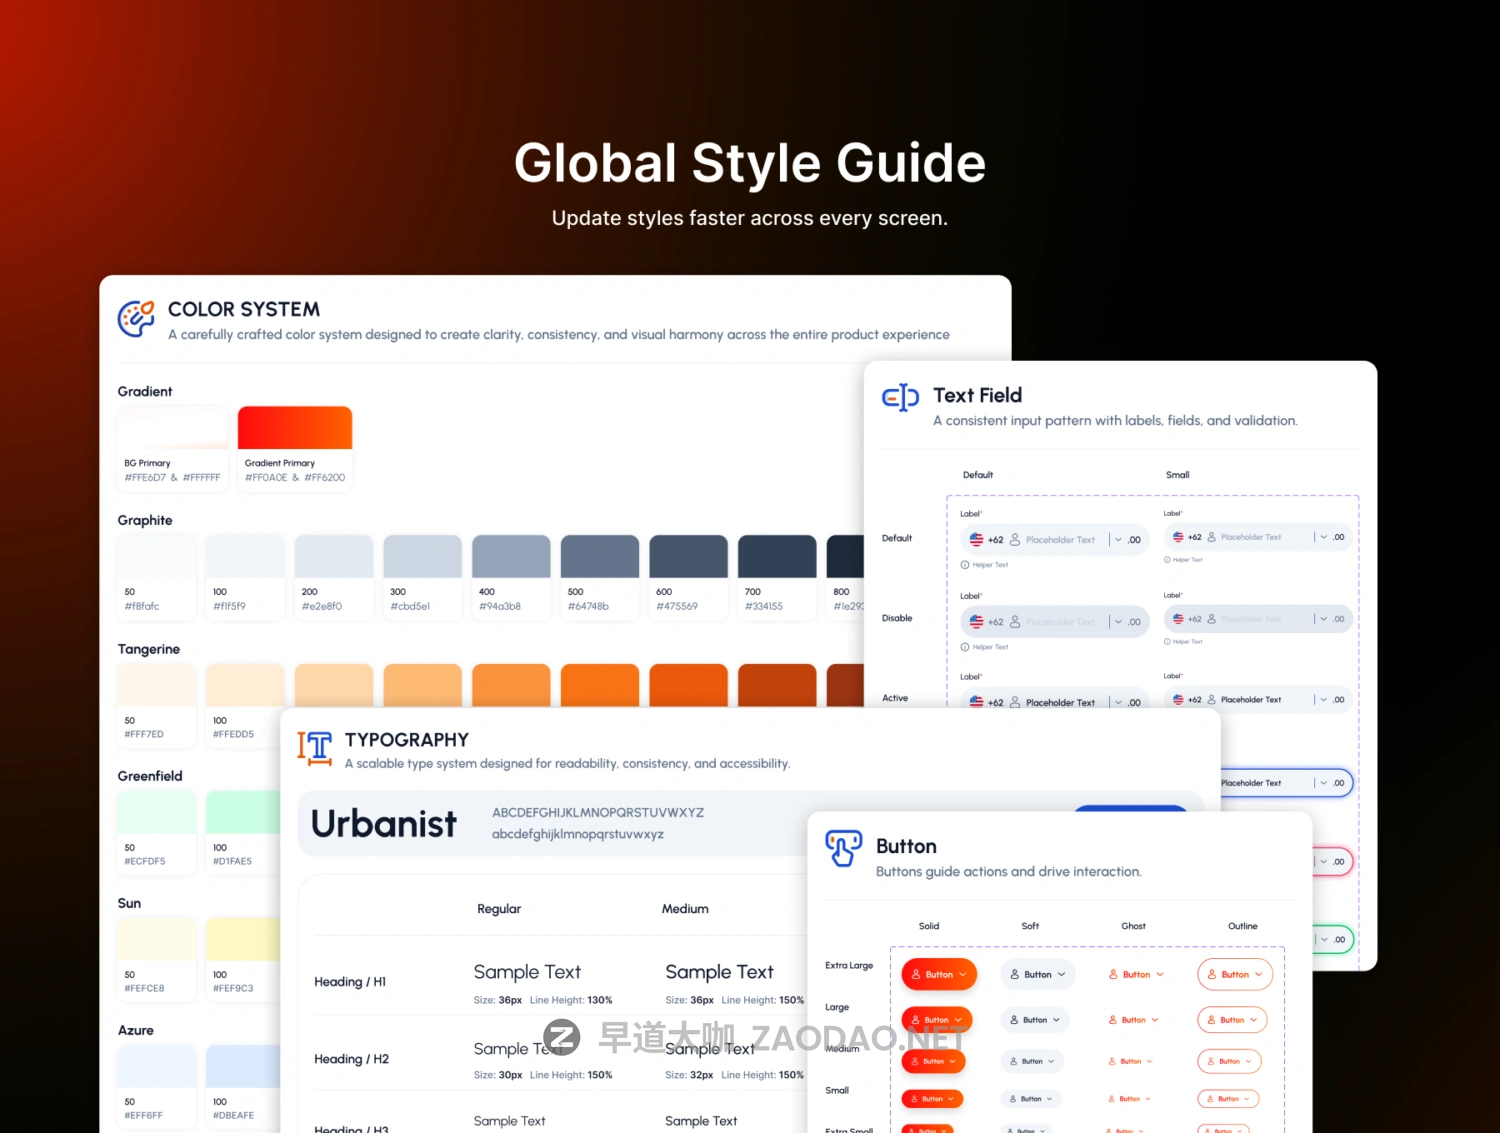
Task: Click helper text info icon under Default default-size field
Action: [x=965, y=565]
